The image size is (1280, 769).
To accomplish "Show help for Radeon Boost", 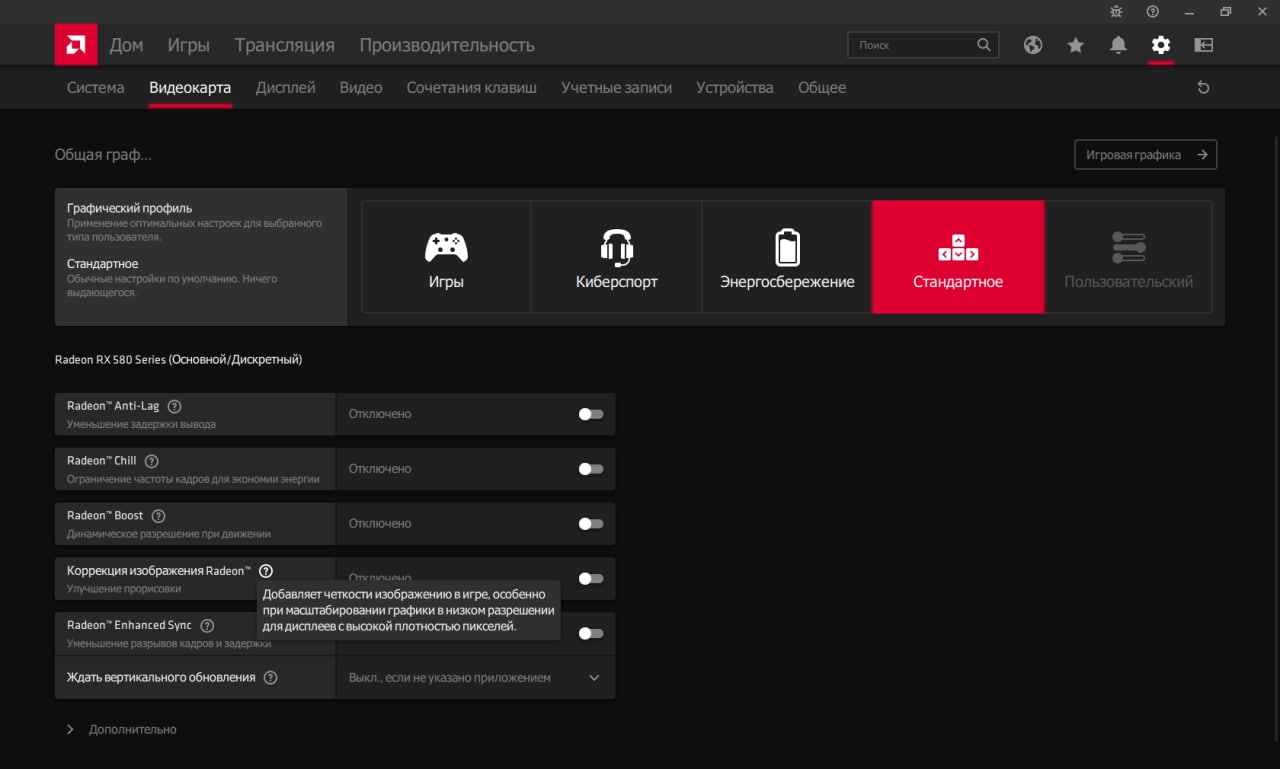I will pyautogui.click(x=158, y=516).
